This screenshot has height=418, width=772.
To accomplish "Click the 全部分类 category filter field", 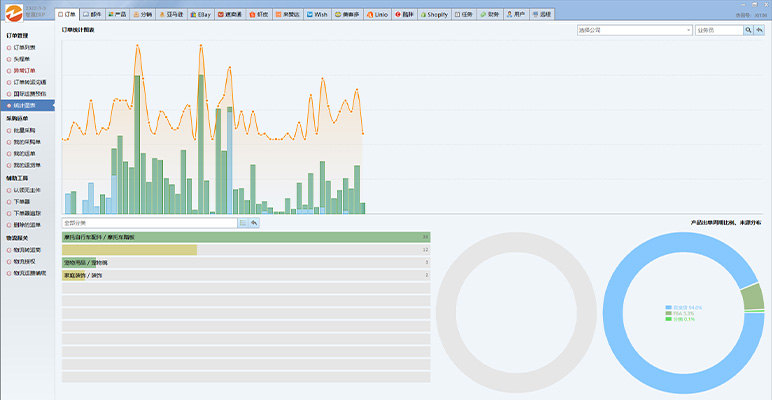I will coord(148,223).
